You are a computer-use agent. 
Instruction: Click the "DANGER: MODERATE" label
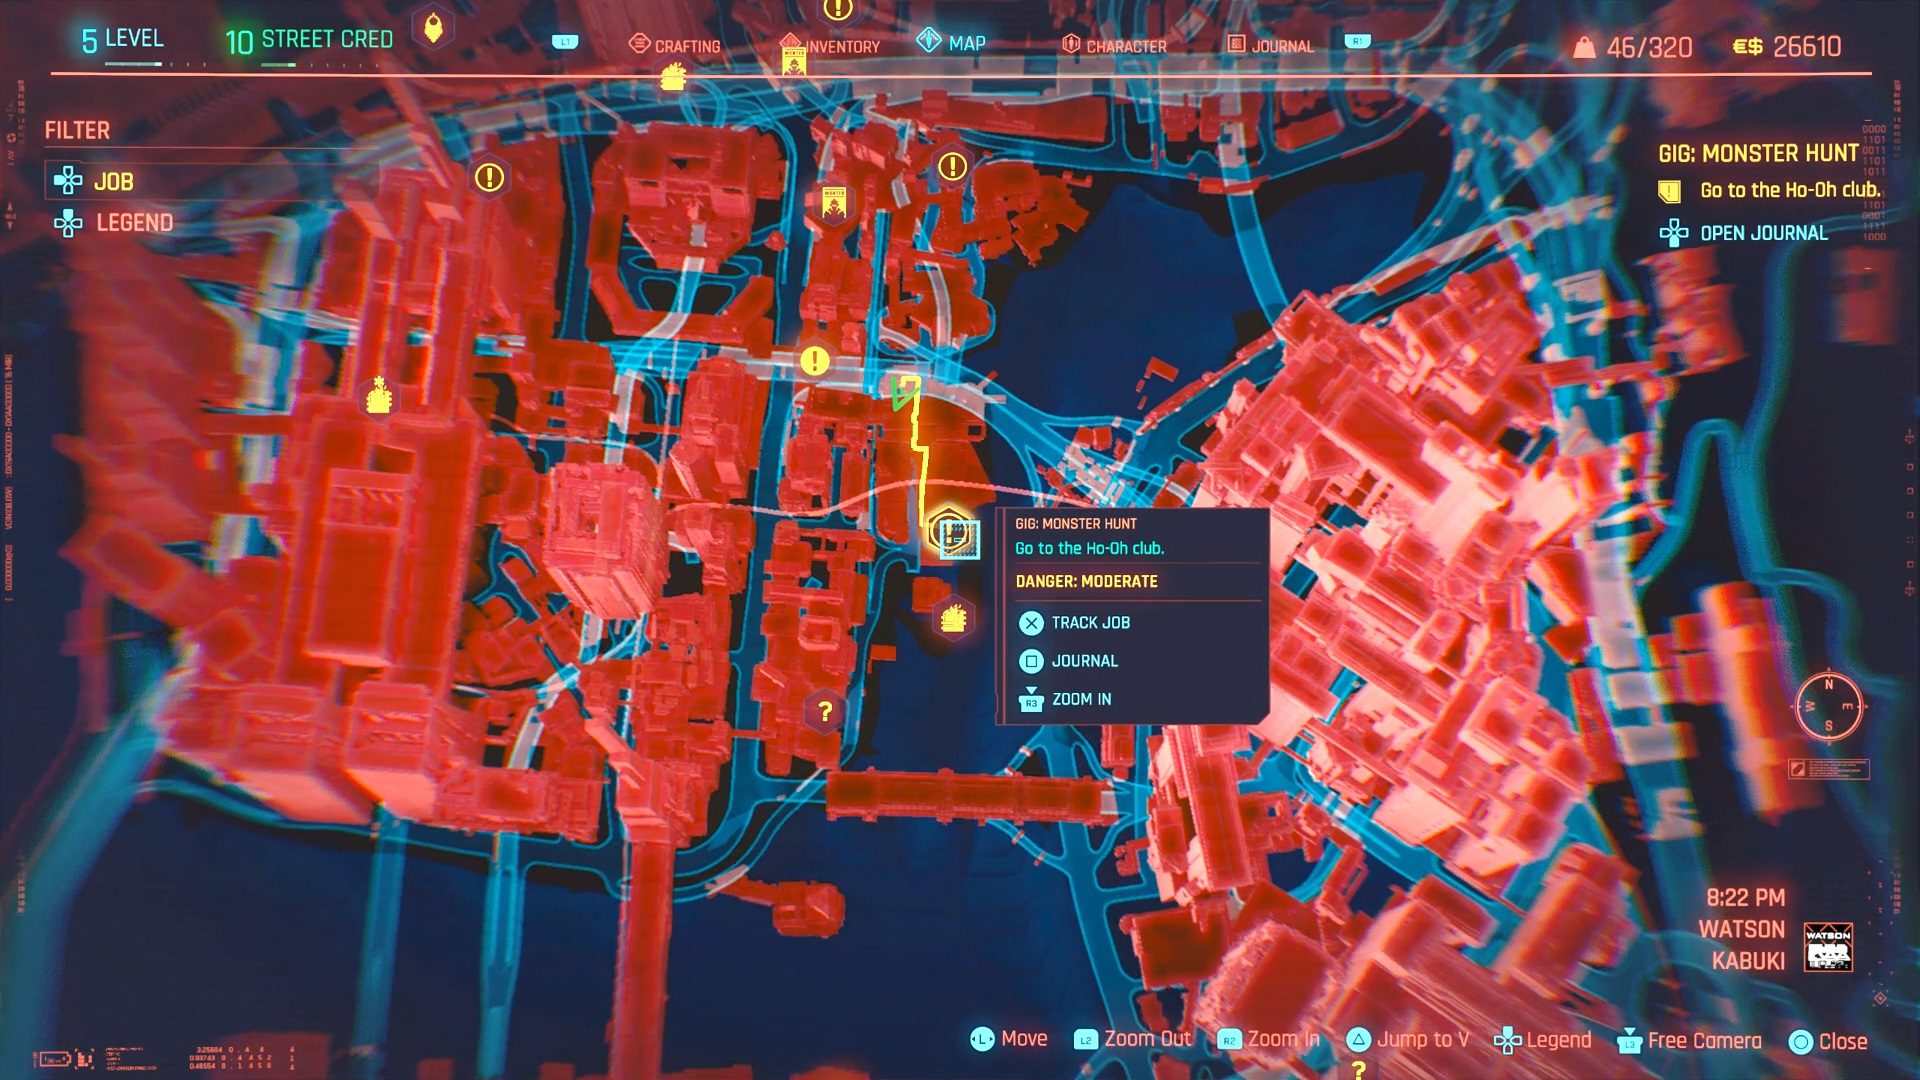(1086, 582)
